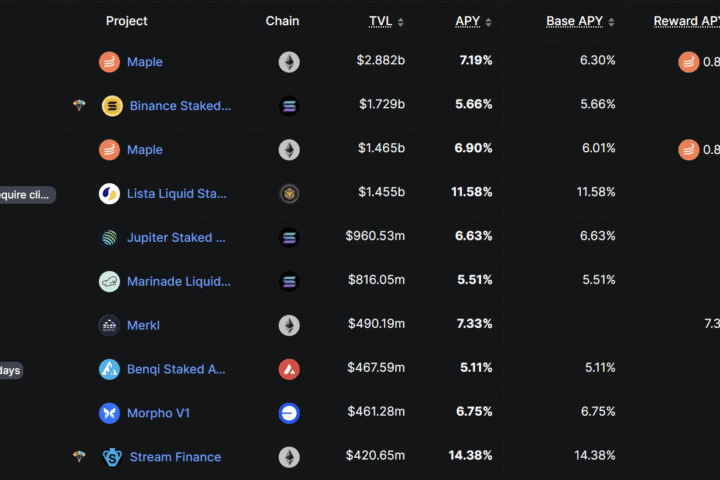Open the Morpho V1 project link
The image size is (720, 480).
tap(158, 413)
